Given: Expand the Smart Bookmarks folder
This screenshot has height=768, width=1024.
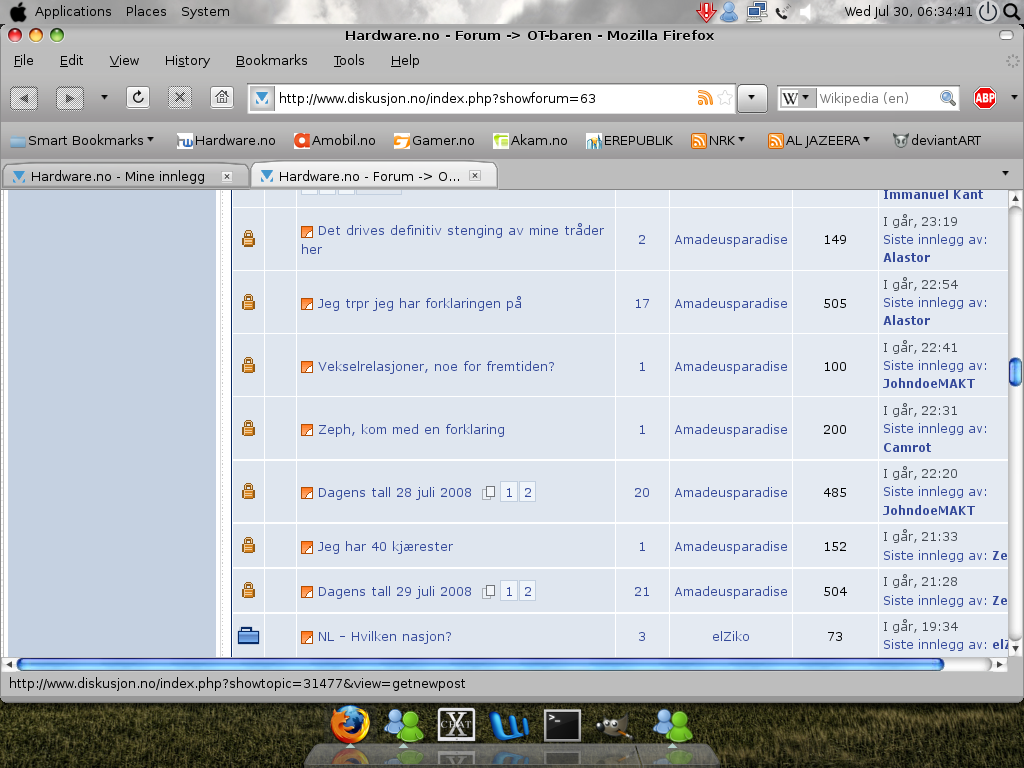Looking at the screenshot, I should 82,140.
